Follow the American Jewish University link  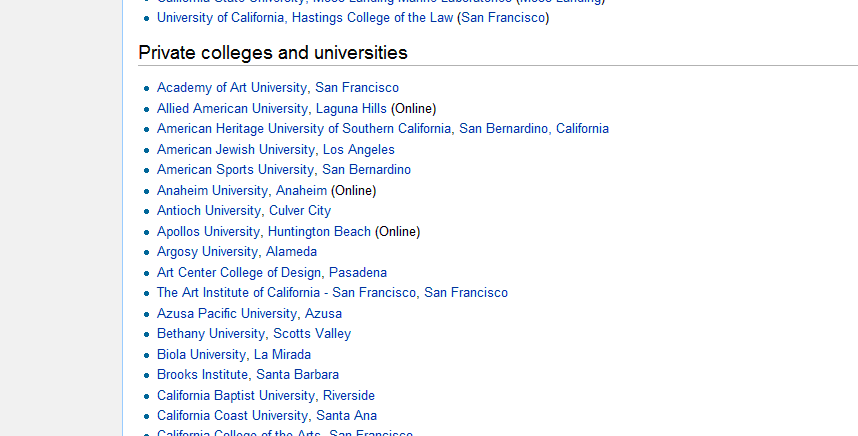click(x=236, y=150)
